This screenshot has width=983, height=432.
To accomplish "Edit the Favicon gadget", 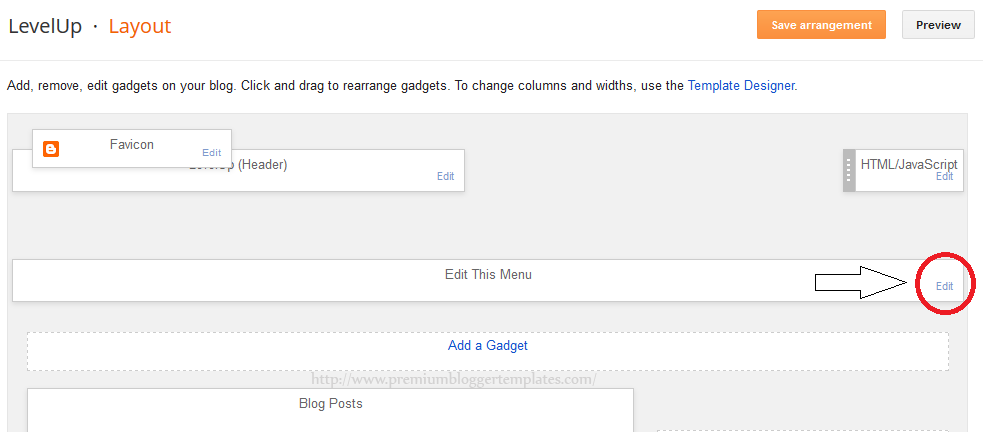I will coord(211,152).
